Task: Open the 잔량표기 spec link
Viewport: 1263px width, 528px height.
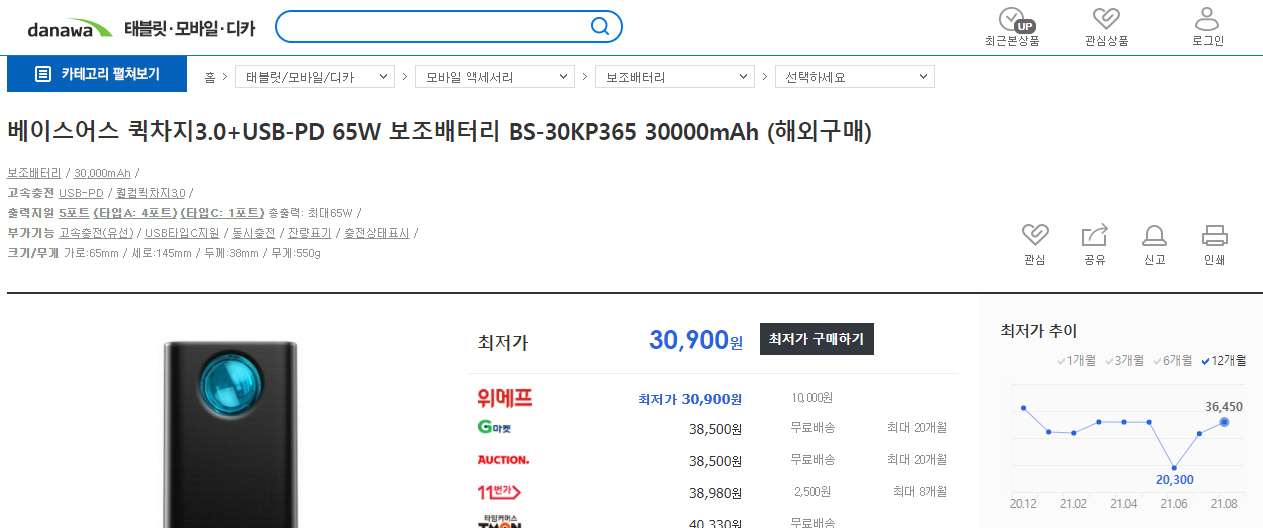Action: point(310,233)
